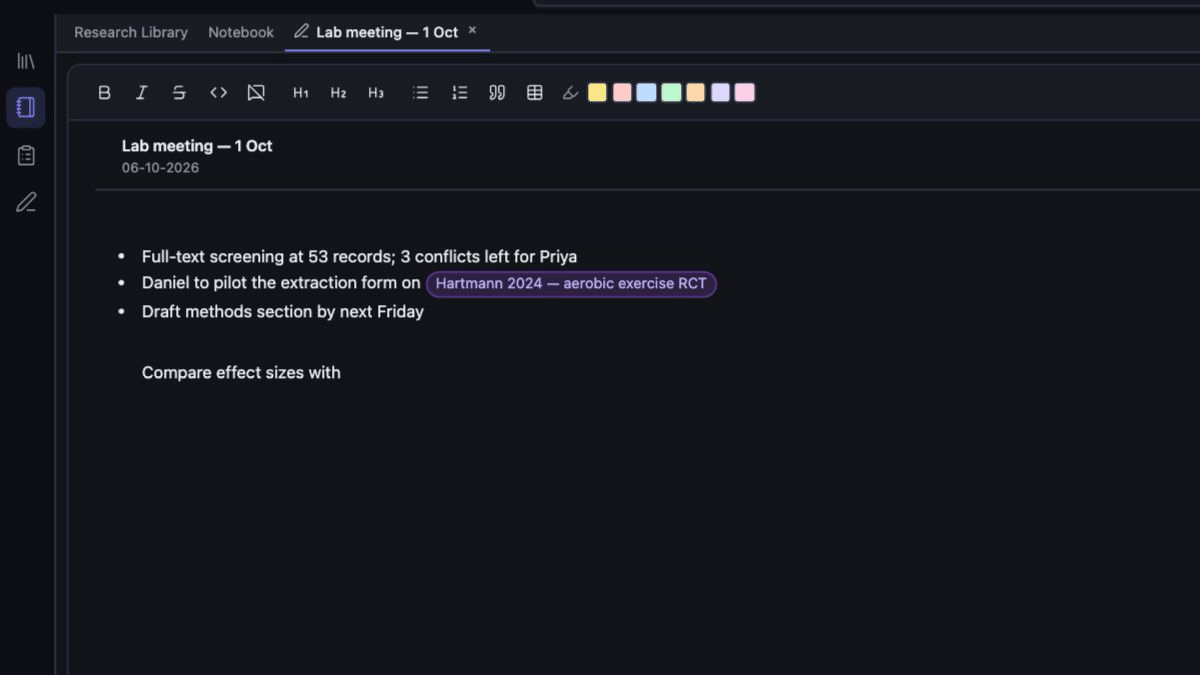Screen dimensions: 1200x675
Task: Place cursor after 'Compare effect sizes with'
Action: coord(342,373)
